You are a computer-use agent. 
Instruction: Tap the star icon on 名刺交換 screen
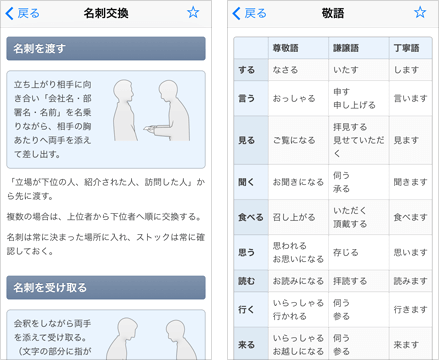(193, 13)
